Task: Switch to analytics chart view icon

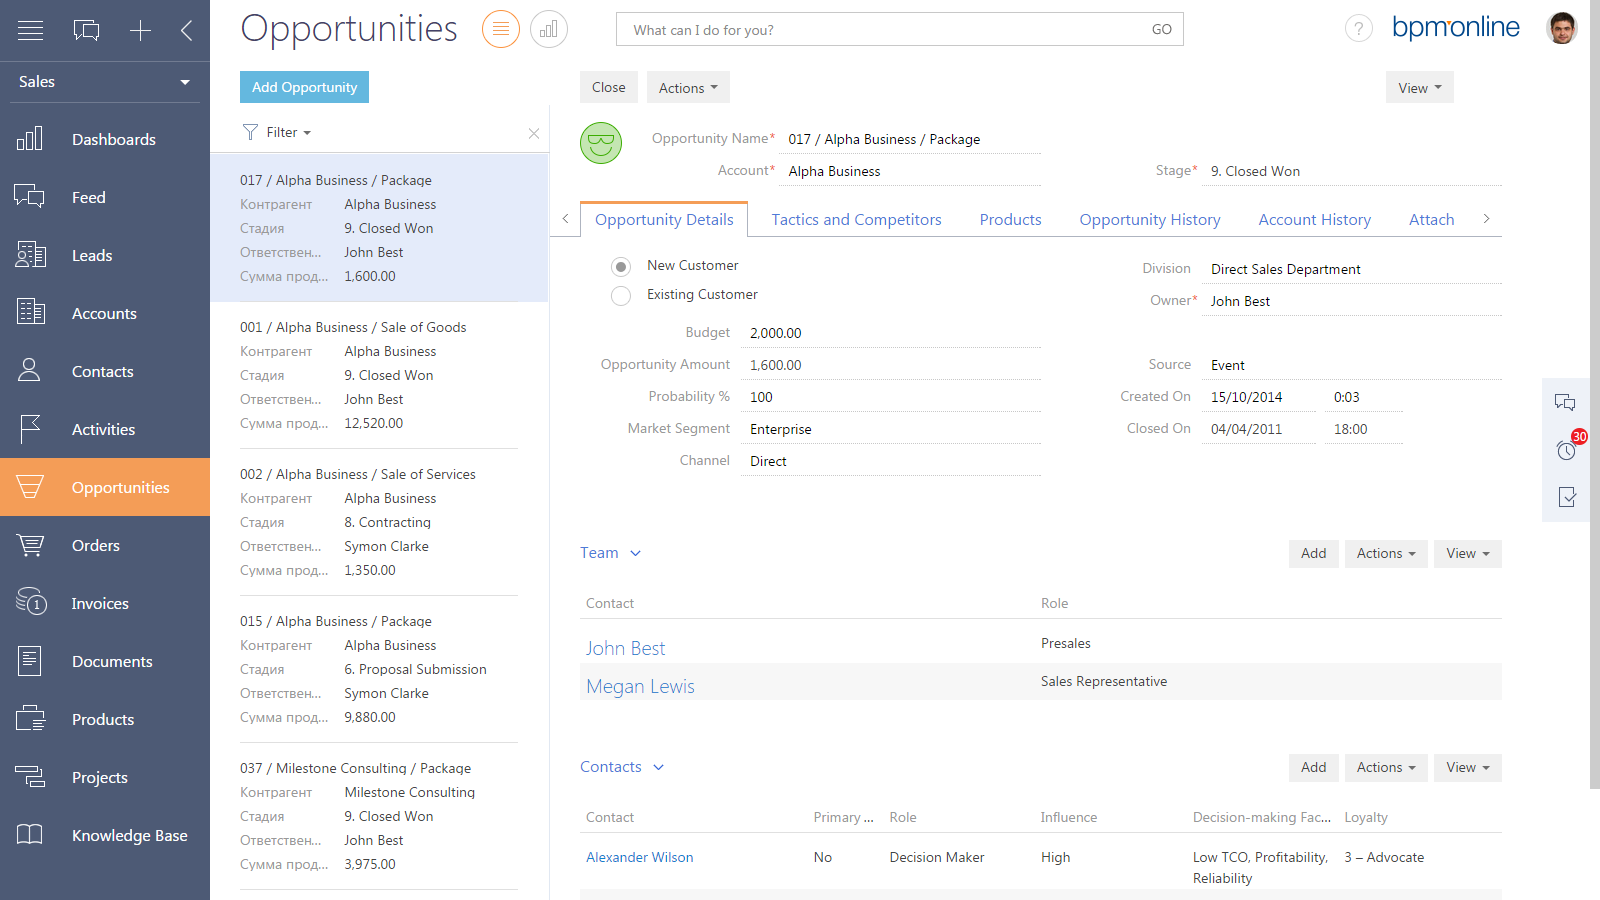Action: click(x=549, y=30)
